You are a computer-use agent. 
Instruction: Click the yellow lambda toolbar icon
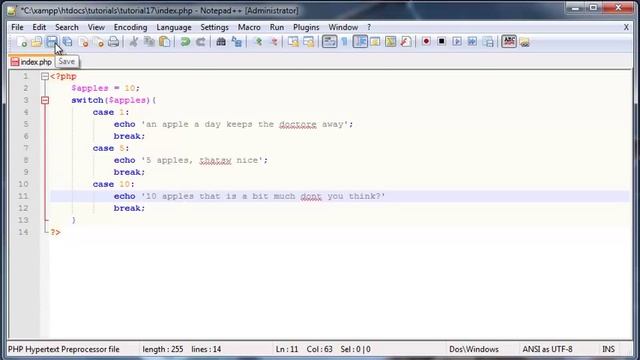pos(391,42)
